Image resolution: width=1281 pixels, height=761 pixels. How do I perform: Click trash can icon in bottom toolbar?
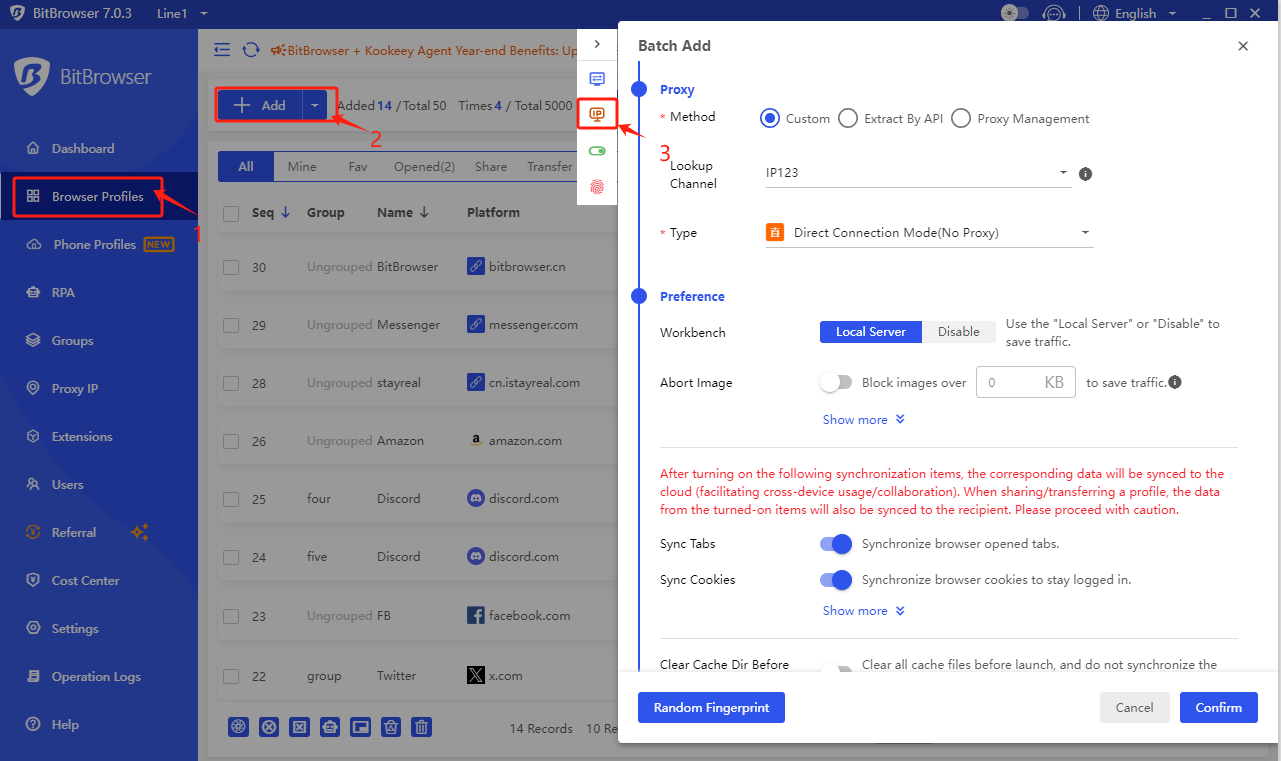pos(422,728)
